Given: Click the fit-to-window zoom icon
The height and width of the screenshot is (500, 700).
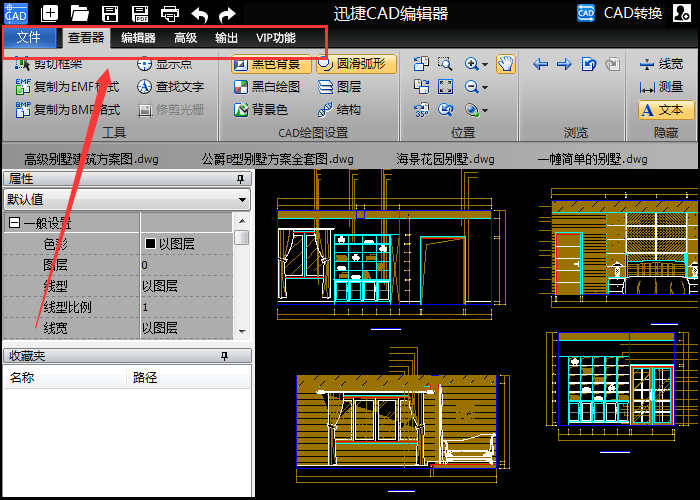Looking at the screenshot, I should pos(445,86).
